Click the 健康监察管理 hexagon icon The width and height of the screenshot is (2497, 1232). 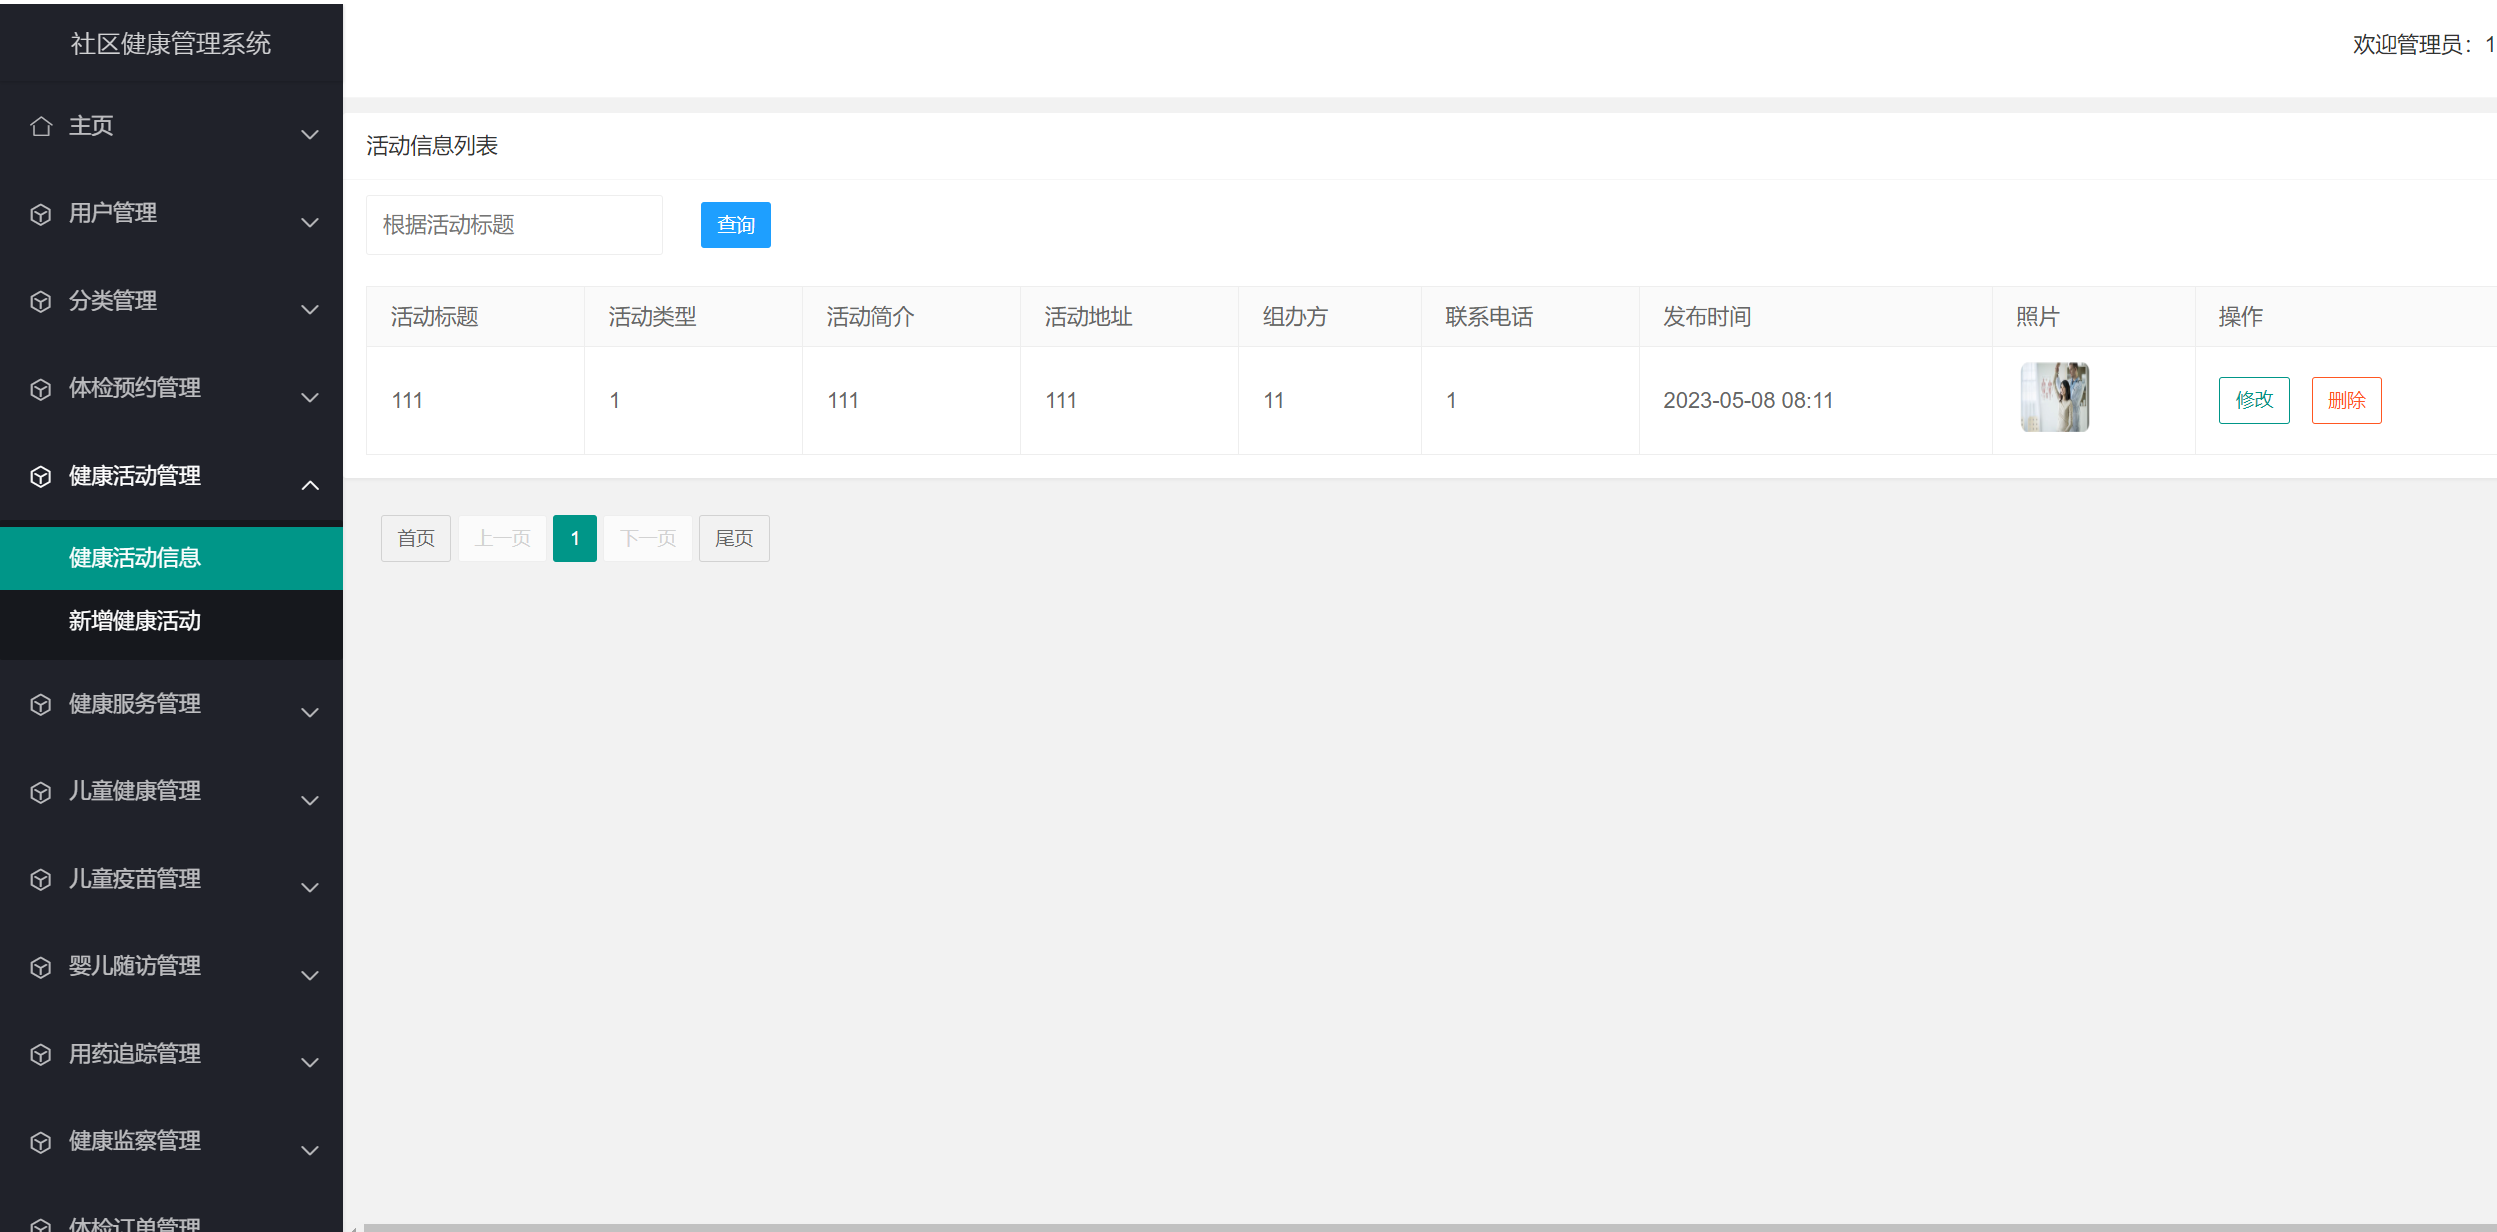pyautogui.click(x=41, y=1140)
